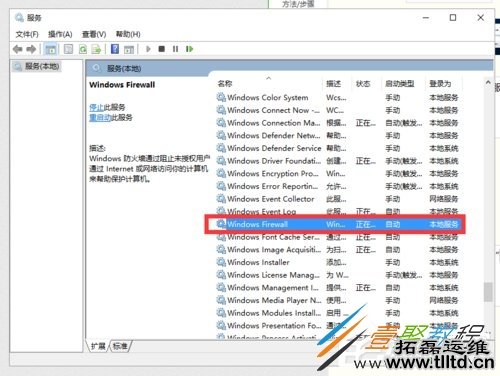
Task: Close the 服务 window
Action: [x=480, y=18]
